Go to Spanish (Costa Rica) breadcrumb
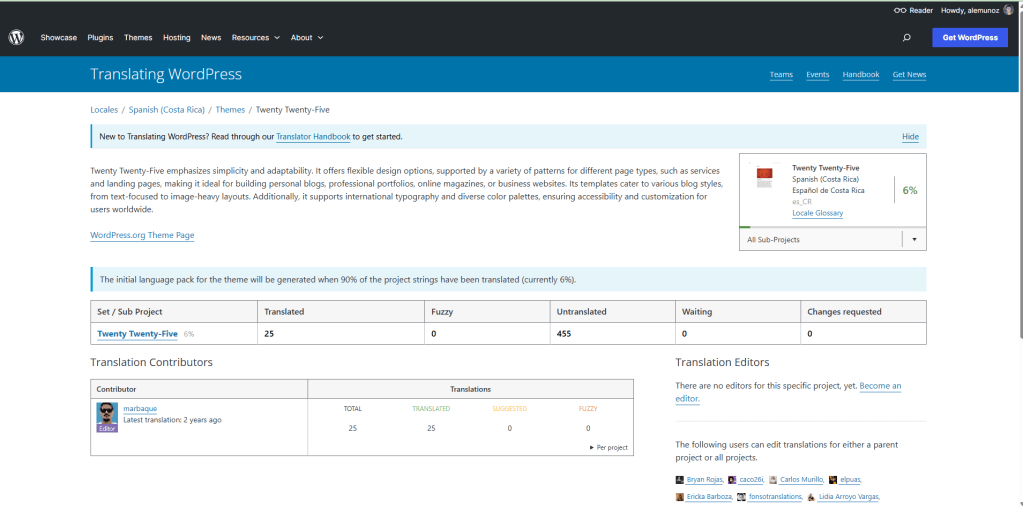Screen dimensions: 1023x507 point(167,110)
